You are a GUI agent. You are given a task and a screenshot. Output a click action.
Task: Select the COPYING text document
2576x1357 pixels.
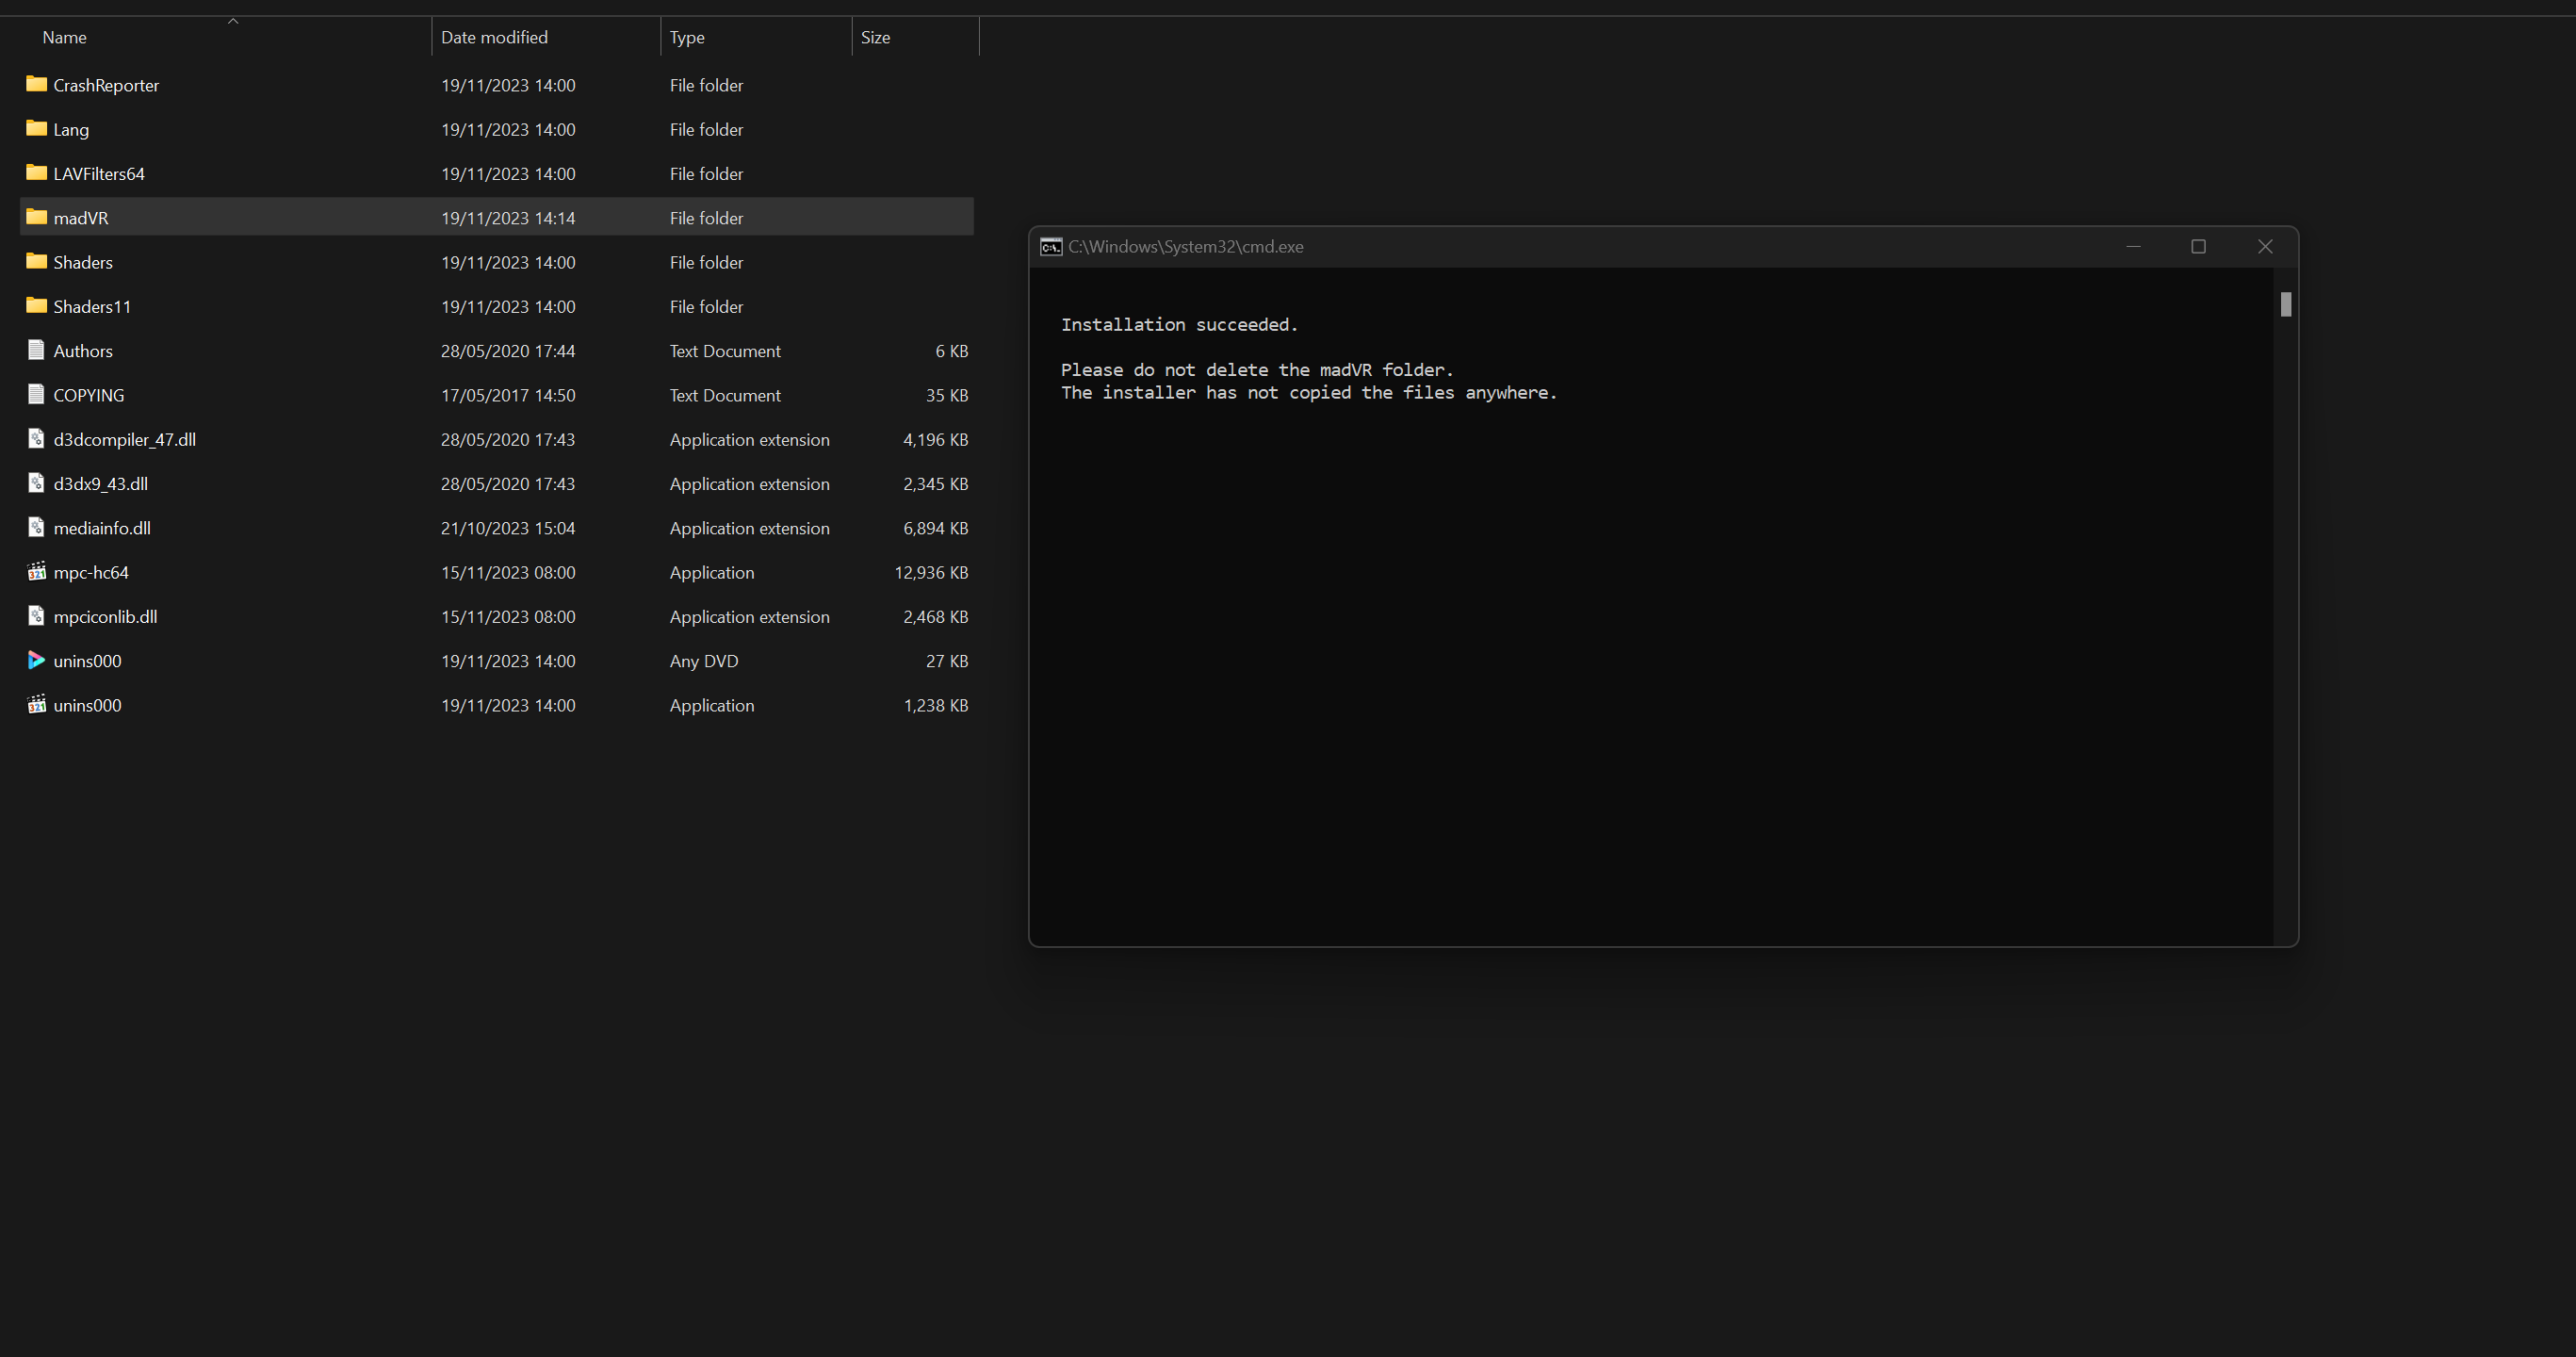(89, 395)
